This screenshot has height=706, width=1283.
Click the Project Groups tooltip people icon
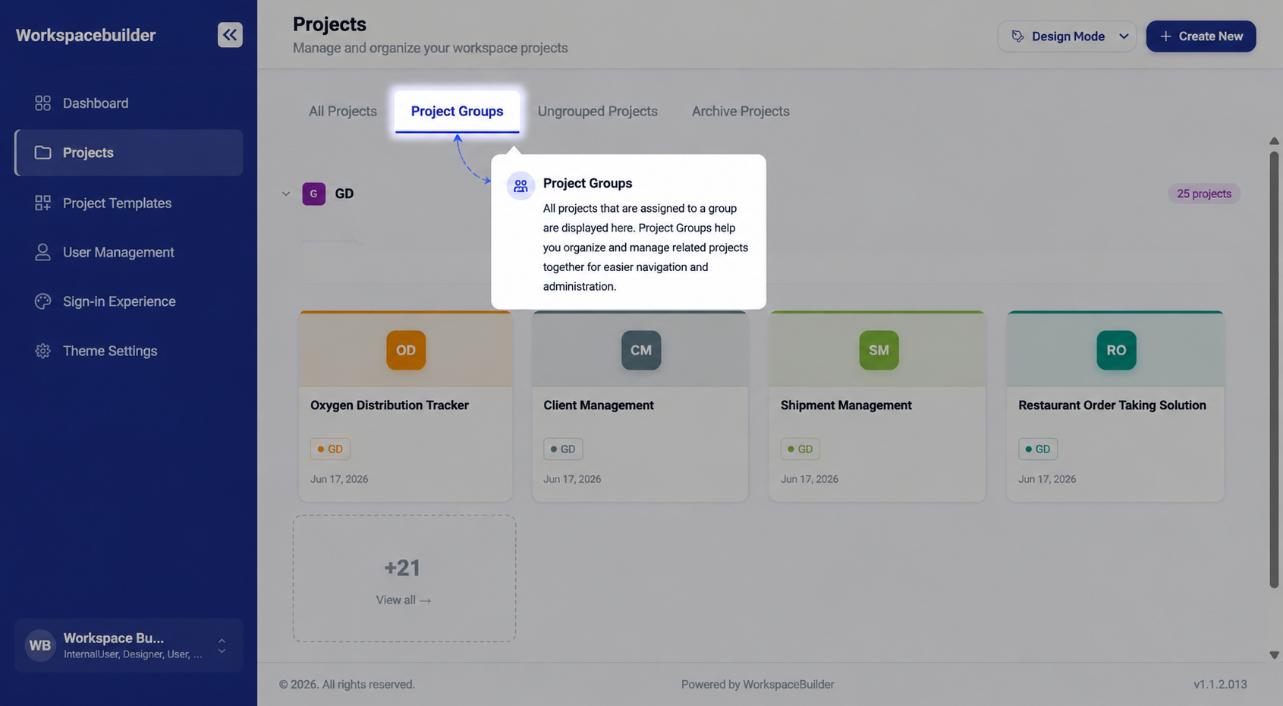coord(521,186)
